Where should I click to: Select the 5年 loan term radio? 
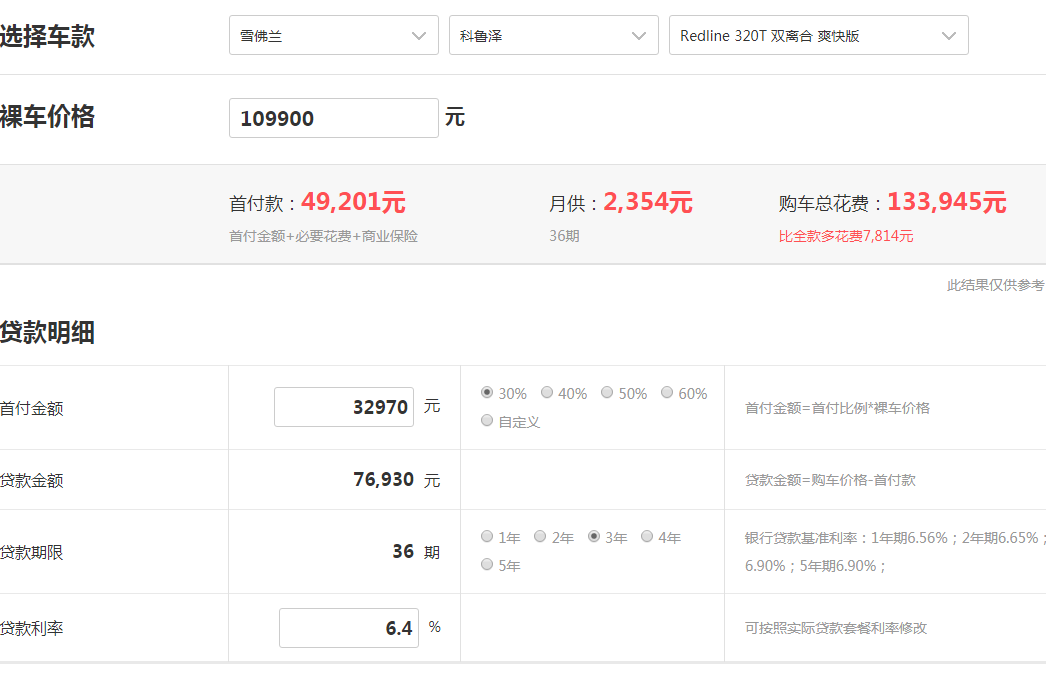coord(487,564)
